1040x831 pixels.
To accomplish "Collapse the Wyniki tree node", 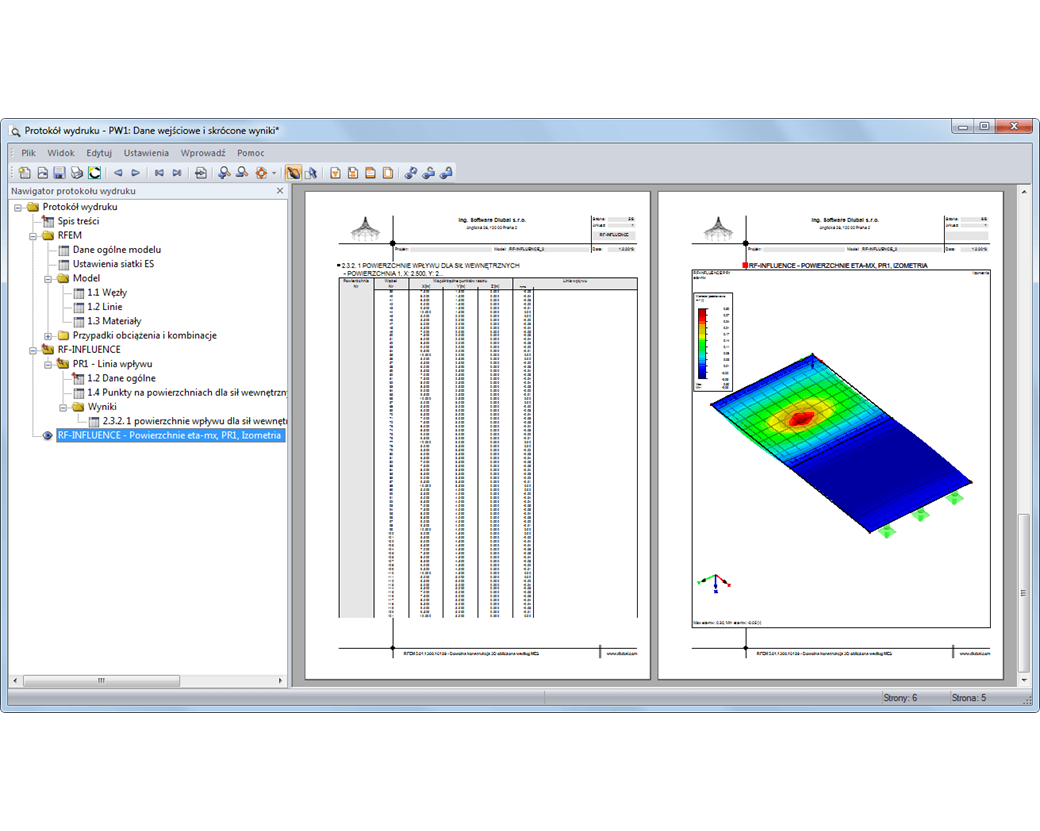I will 63,407.
